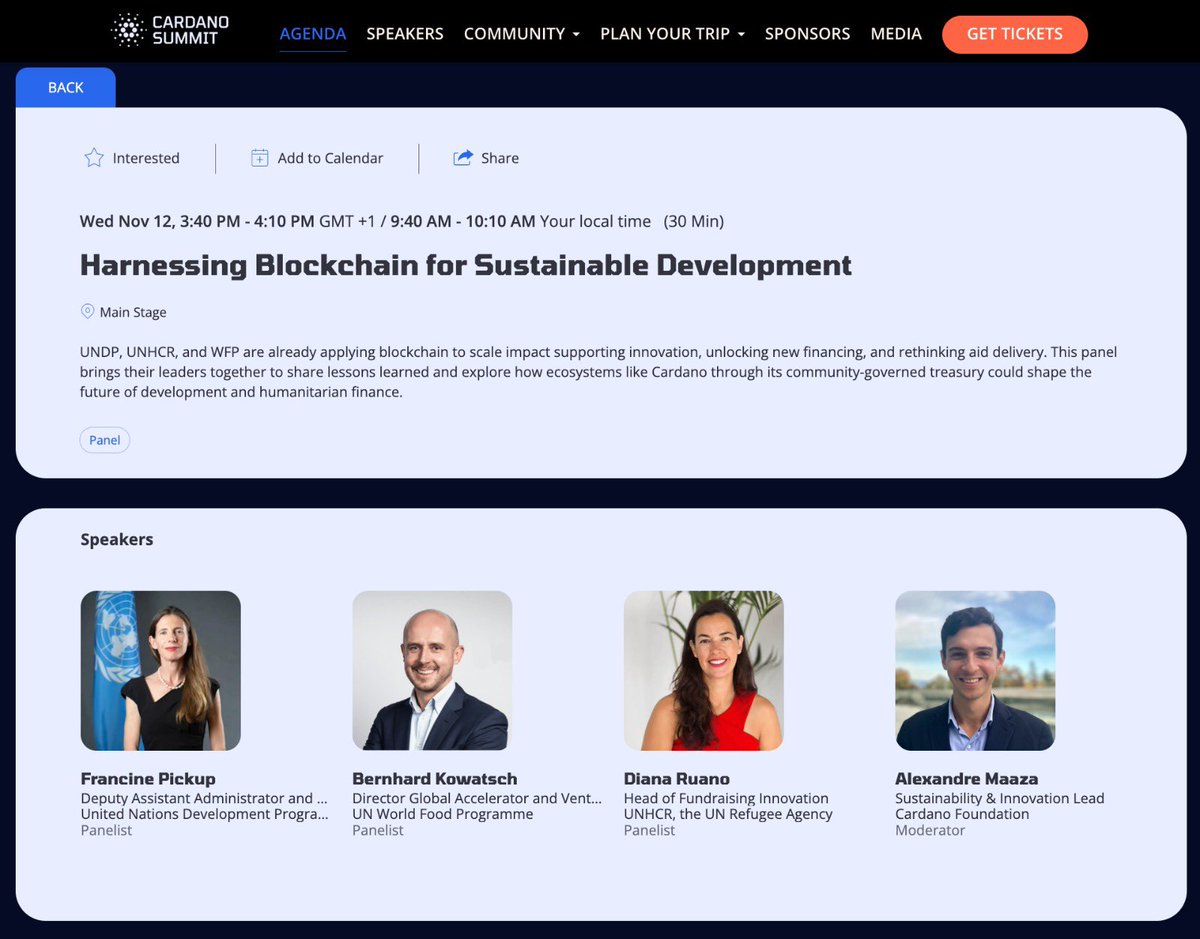Click the Interested label
Viewport: 1200px width, 939px height.
click(x=146, y=158)
